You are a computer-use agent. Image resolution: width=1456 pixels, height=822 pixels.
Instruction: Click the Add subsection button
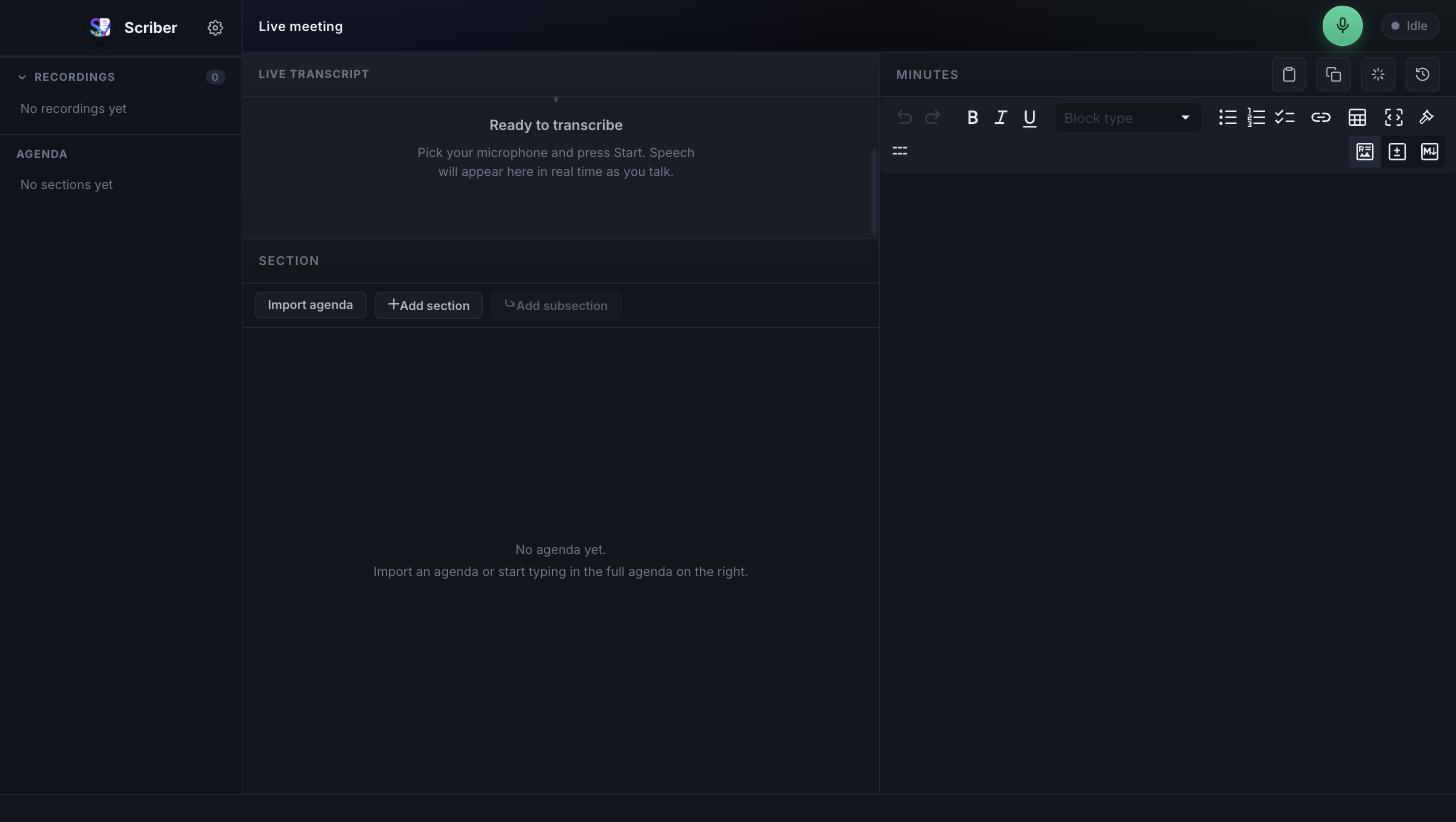point(556,305)
